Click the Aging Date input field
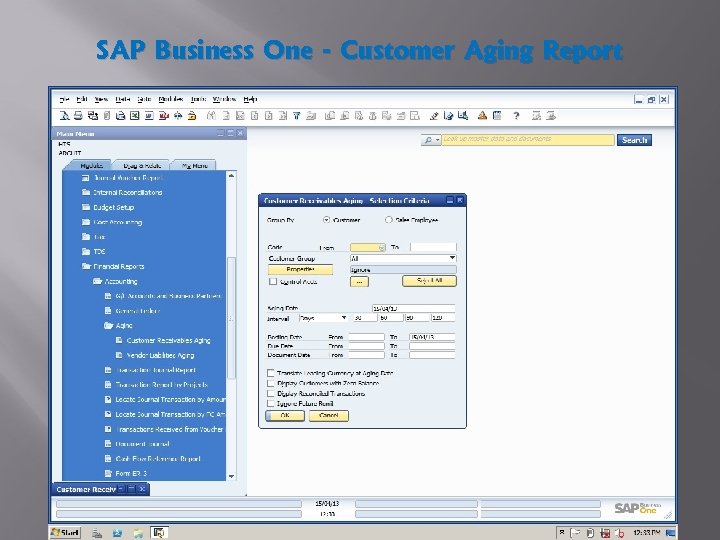This screenshot has width=720, height=540. [x=413, y=309]
